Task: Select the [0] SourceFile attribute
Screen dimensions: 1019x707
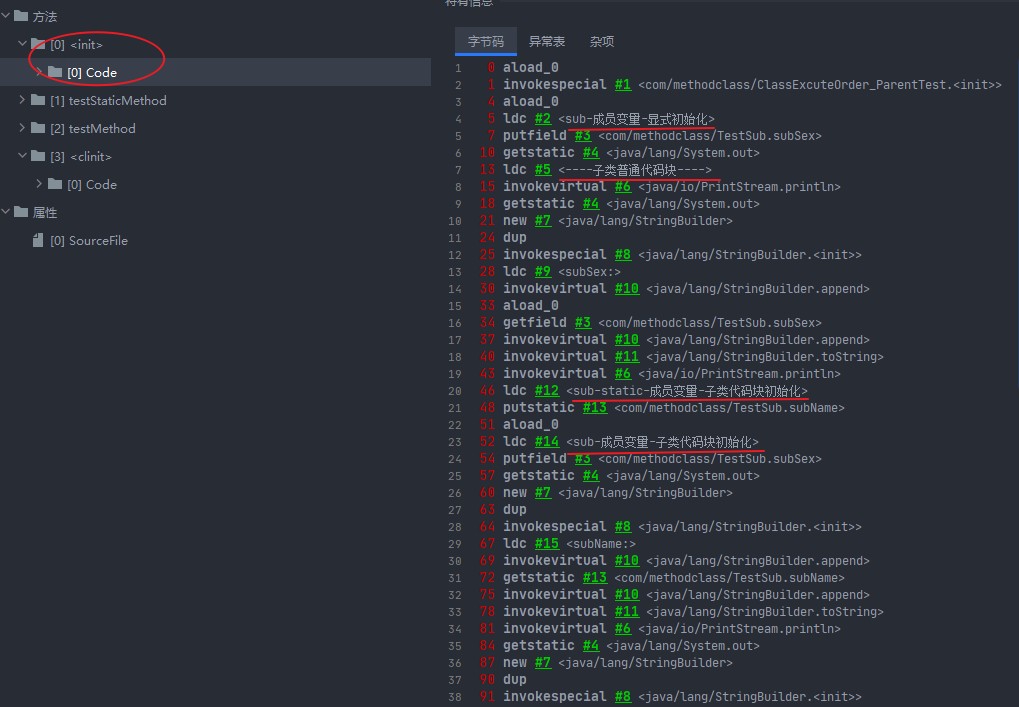Action: pyautogui.click(x=89, y=240)
